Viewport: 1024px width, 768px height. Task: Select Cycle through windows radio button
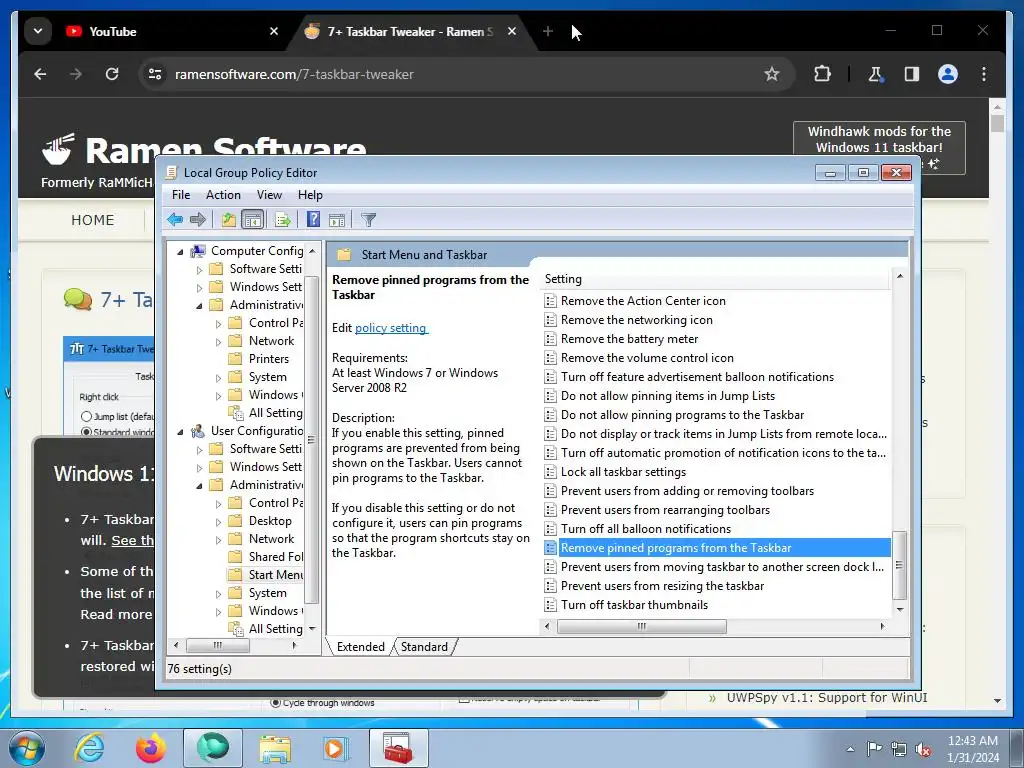pos(276,703)
